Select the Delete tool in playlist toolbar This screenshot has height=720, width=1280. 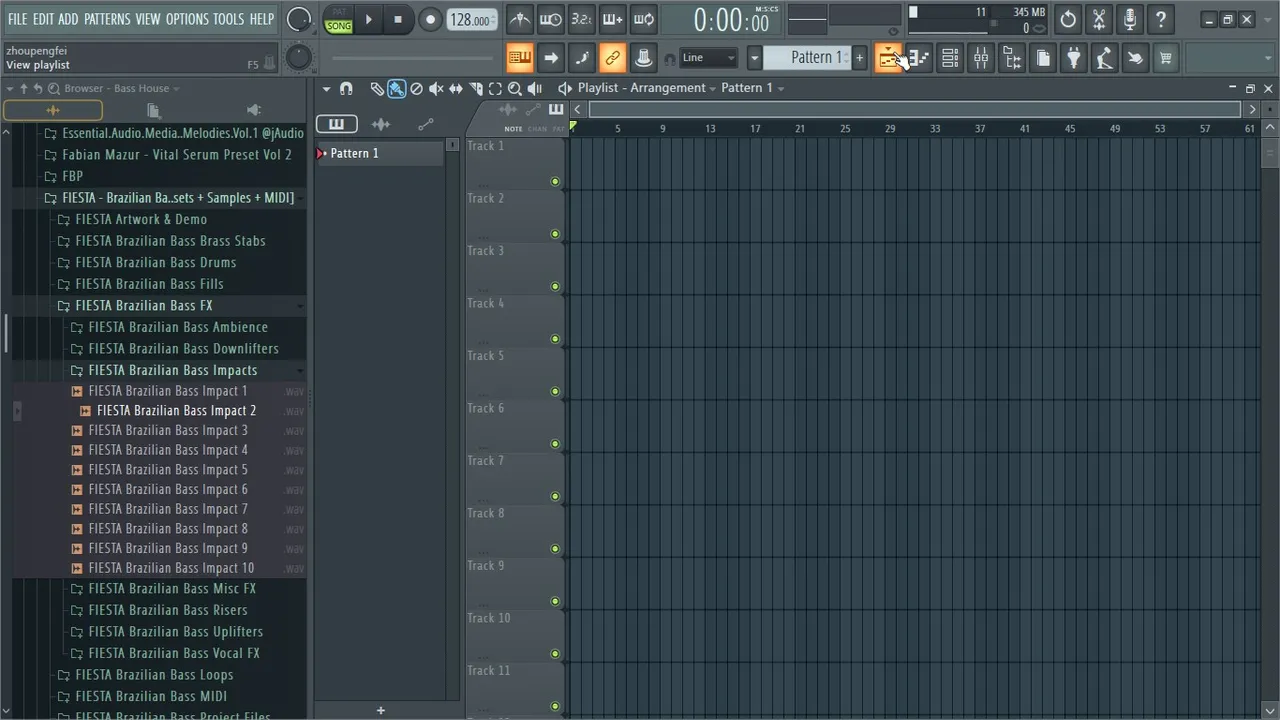(x=417, y=88)
